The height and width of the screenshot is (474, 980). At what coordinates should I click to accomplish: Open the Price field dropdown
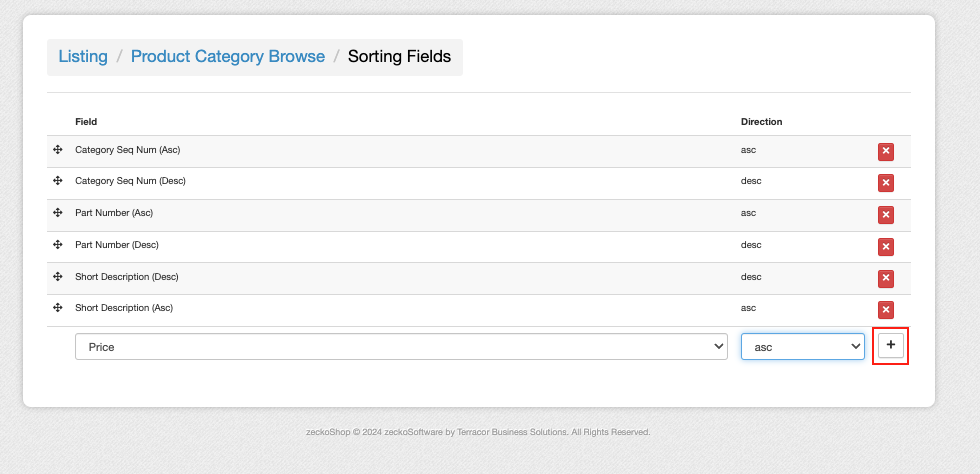pyautogui.click(x=401, y=346)
